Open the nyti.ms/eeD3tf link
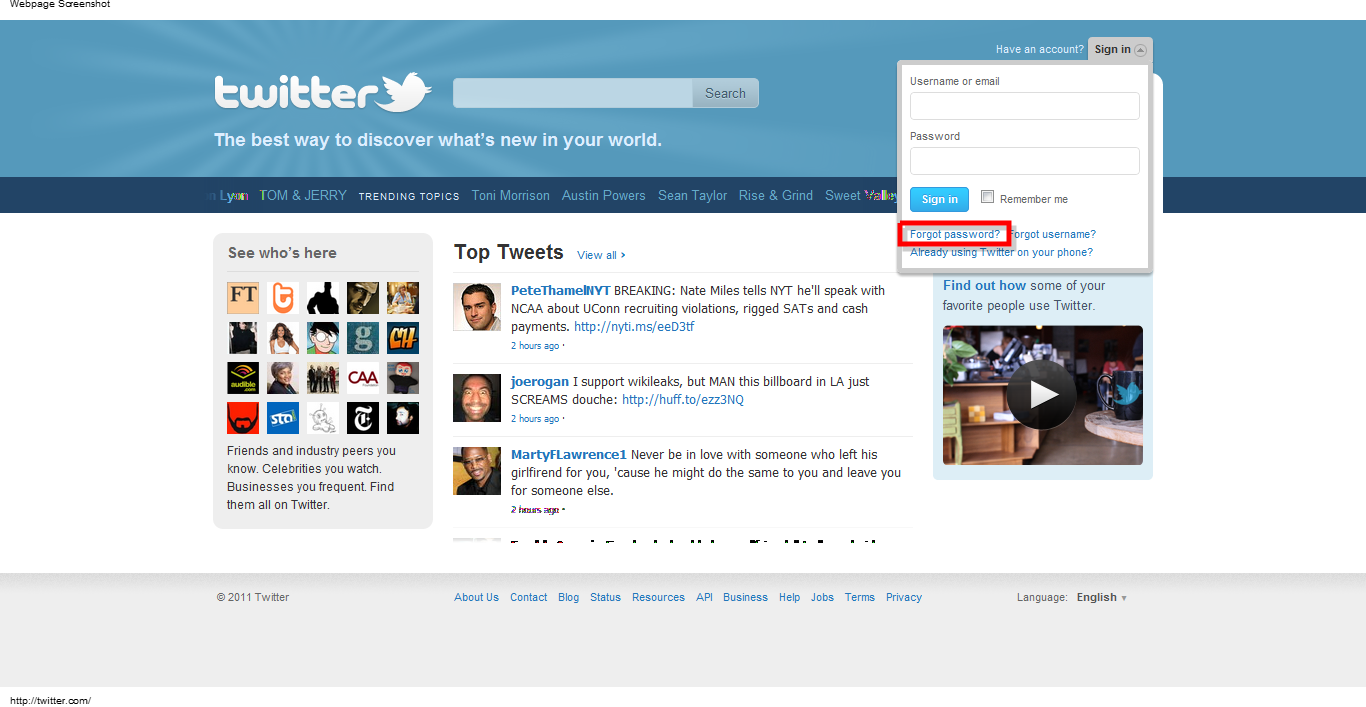Viewport: 1366px width, 707px height. coord(634,327)
